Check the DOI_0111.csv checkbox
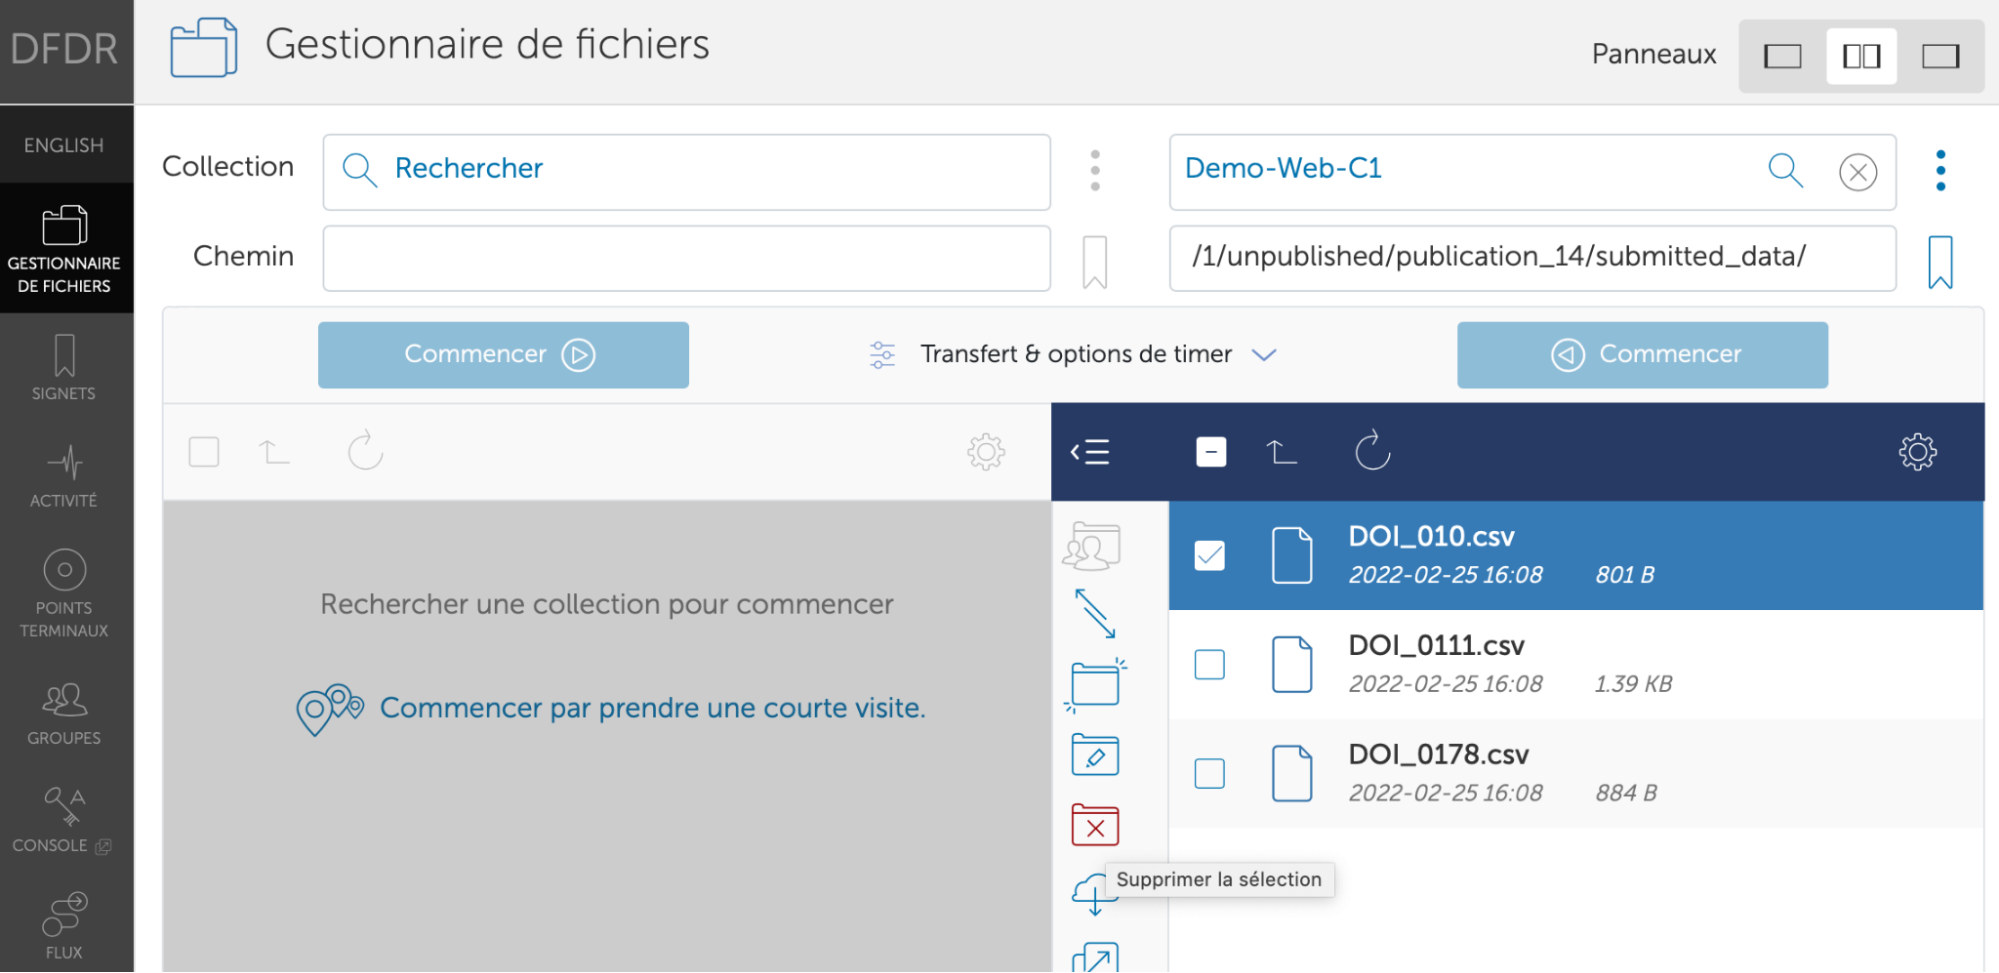This screenshot has width=1999, height=973. 1210,664
